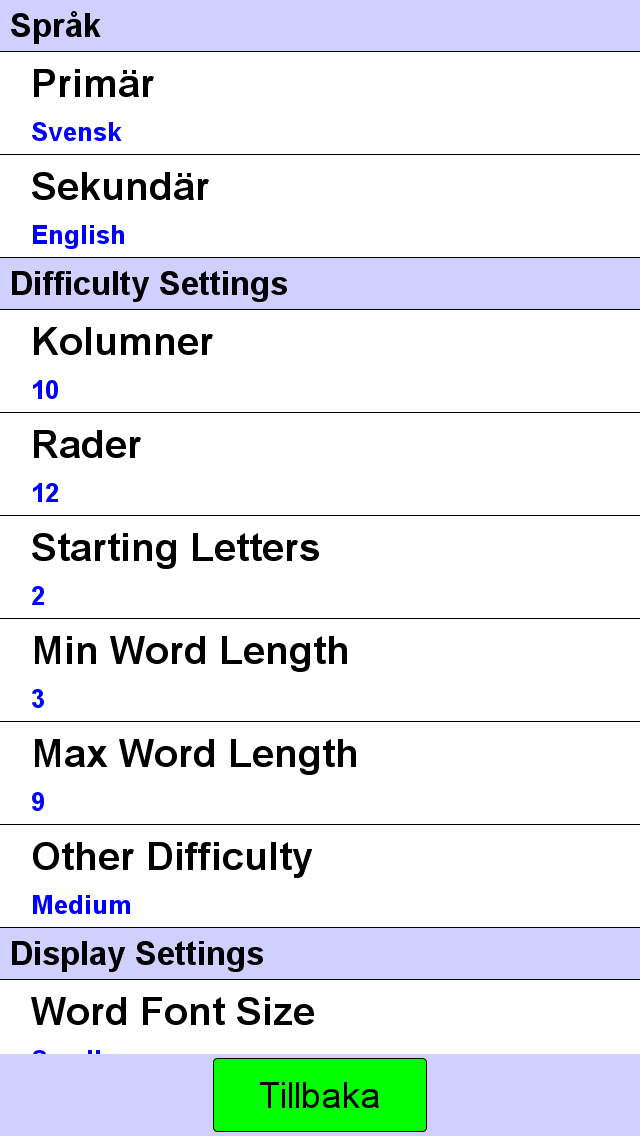The image size is (640, 1136).
Task: Open the Starting Letters setting
Action: coord(320,567)
